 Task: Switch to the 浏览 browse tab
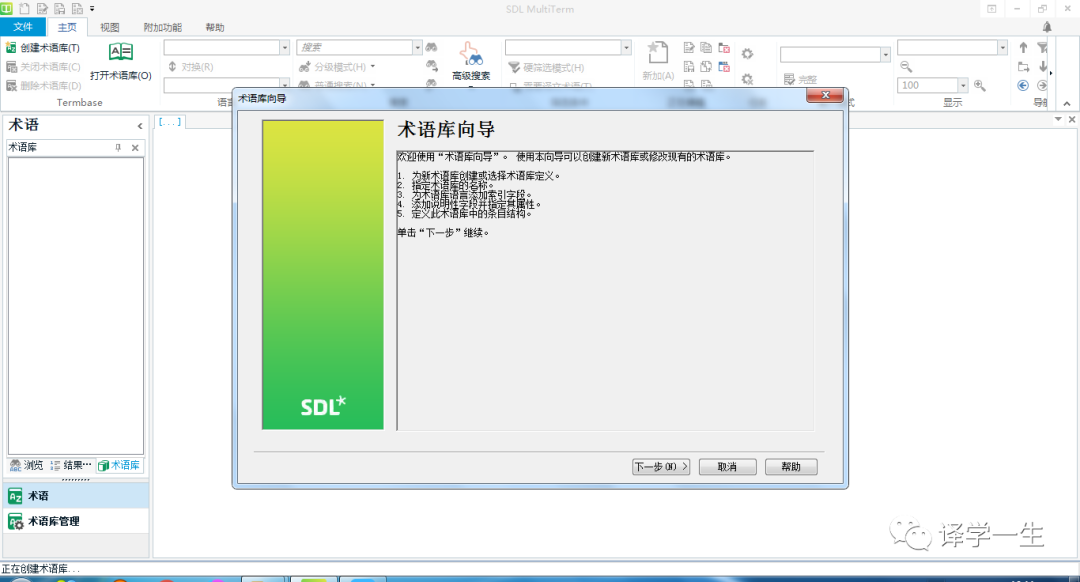(27, 466)
